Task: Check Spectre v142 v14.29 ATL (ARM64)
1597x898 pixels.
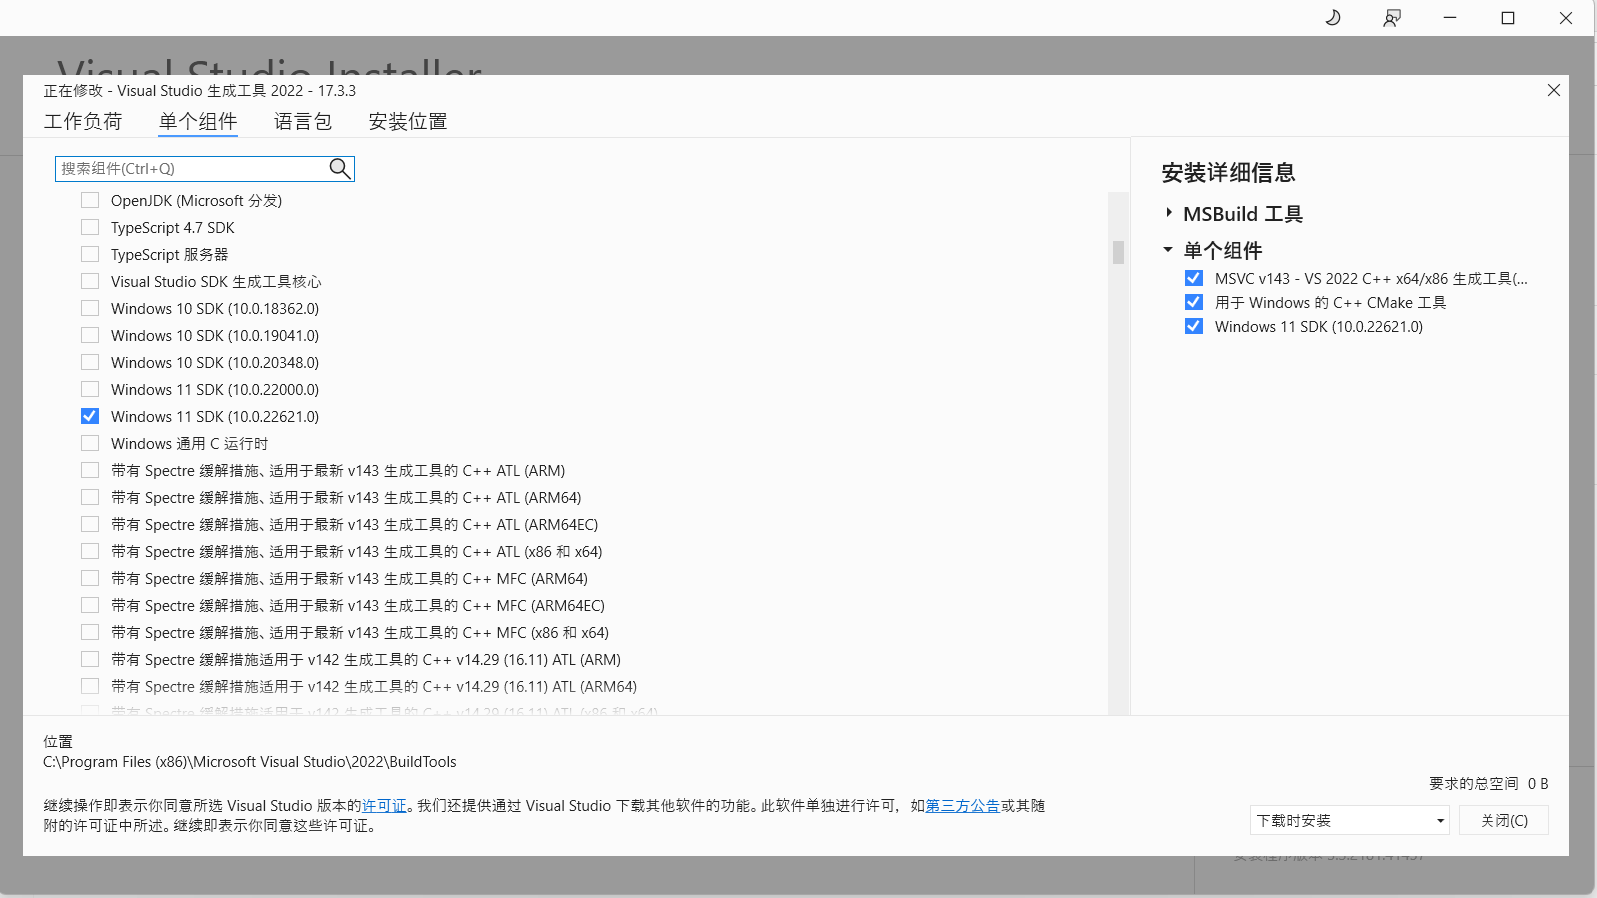Action: 90,686
